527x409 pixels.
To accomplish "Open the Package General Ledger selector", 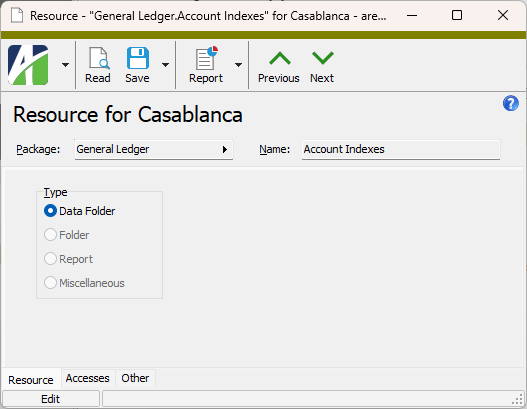I will click(154, 150).
